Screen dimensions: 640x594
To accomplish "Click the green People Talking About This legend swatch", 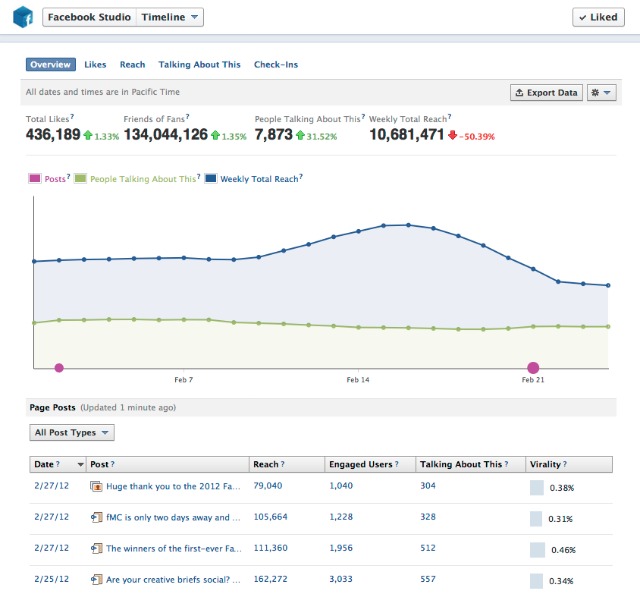I will coord(80,178).
